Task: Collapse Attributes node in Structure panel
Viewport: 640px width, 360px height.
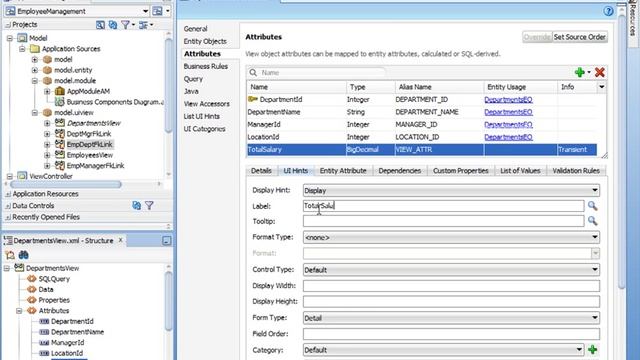Action: pyautogui.click(x=19, y=311)
